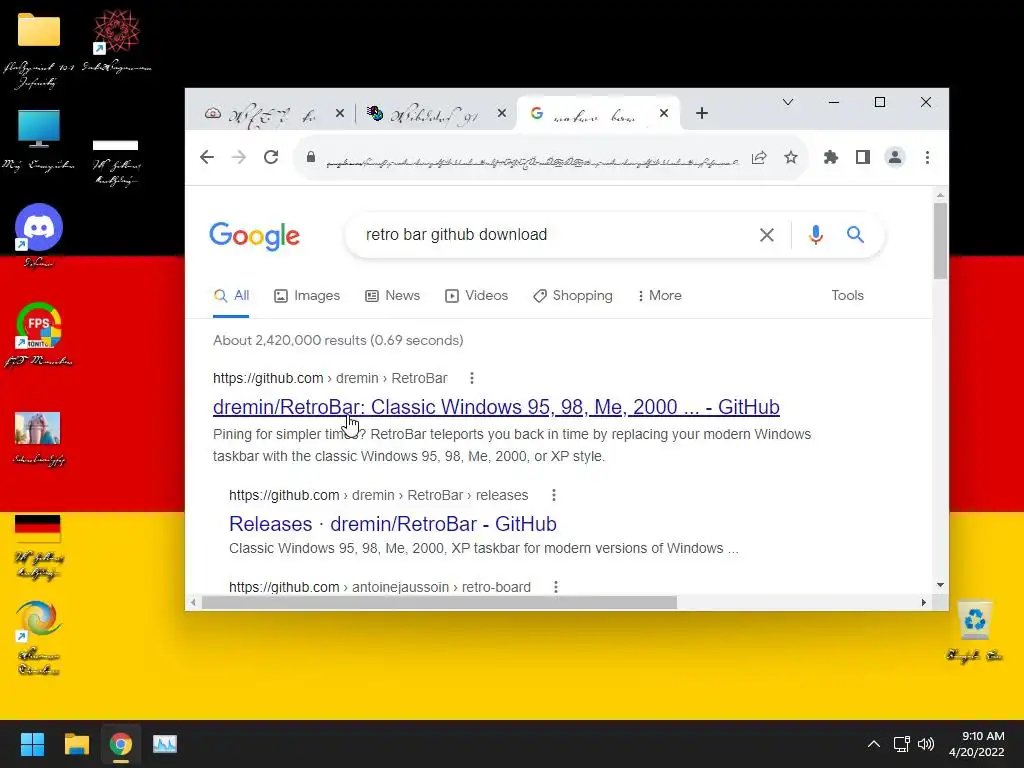The height and width of the screenshot is (768, 1024).
Task: Clear the search box with the X icon
Action: tap(767, 235)
